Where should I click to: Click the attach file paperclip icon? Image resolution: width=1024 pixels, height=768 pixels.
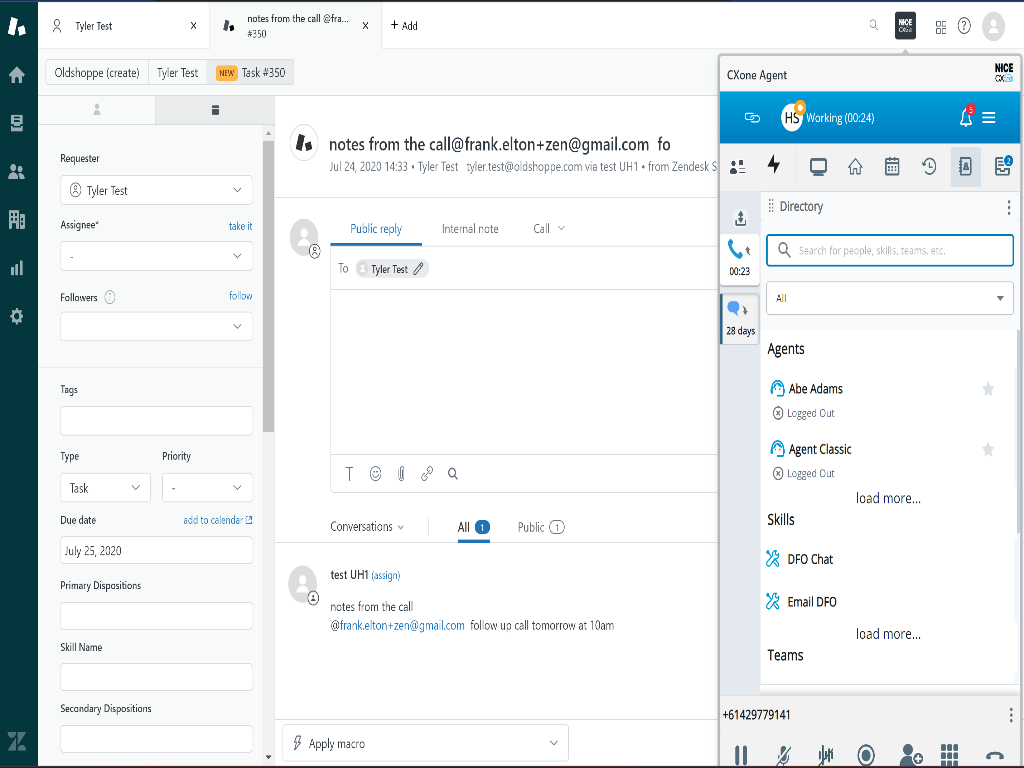(401, 474)
